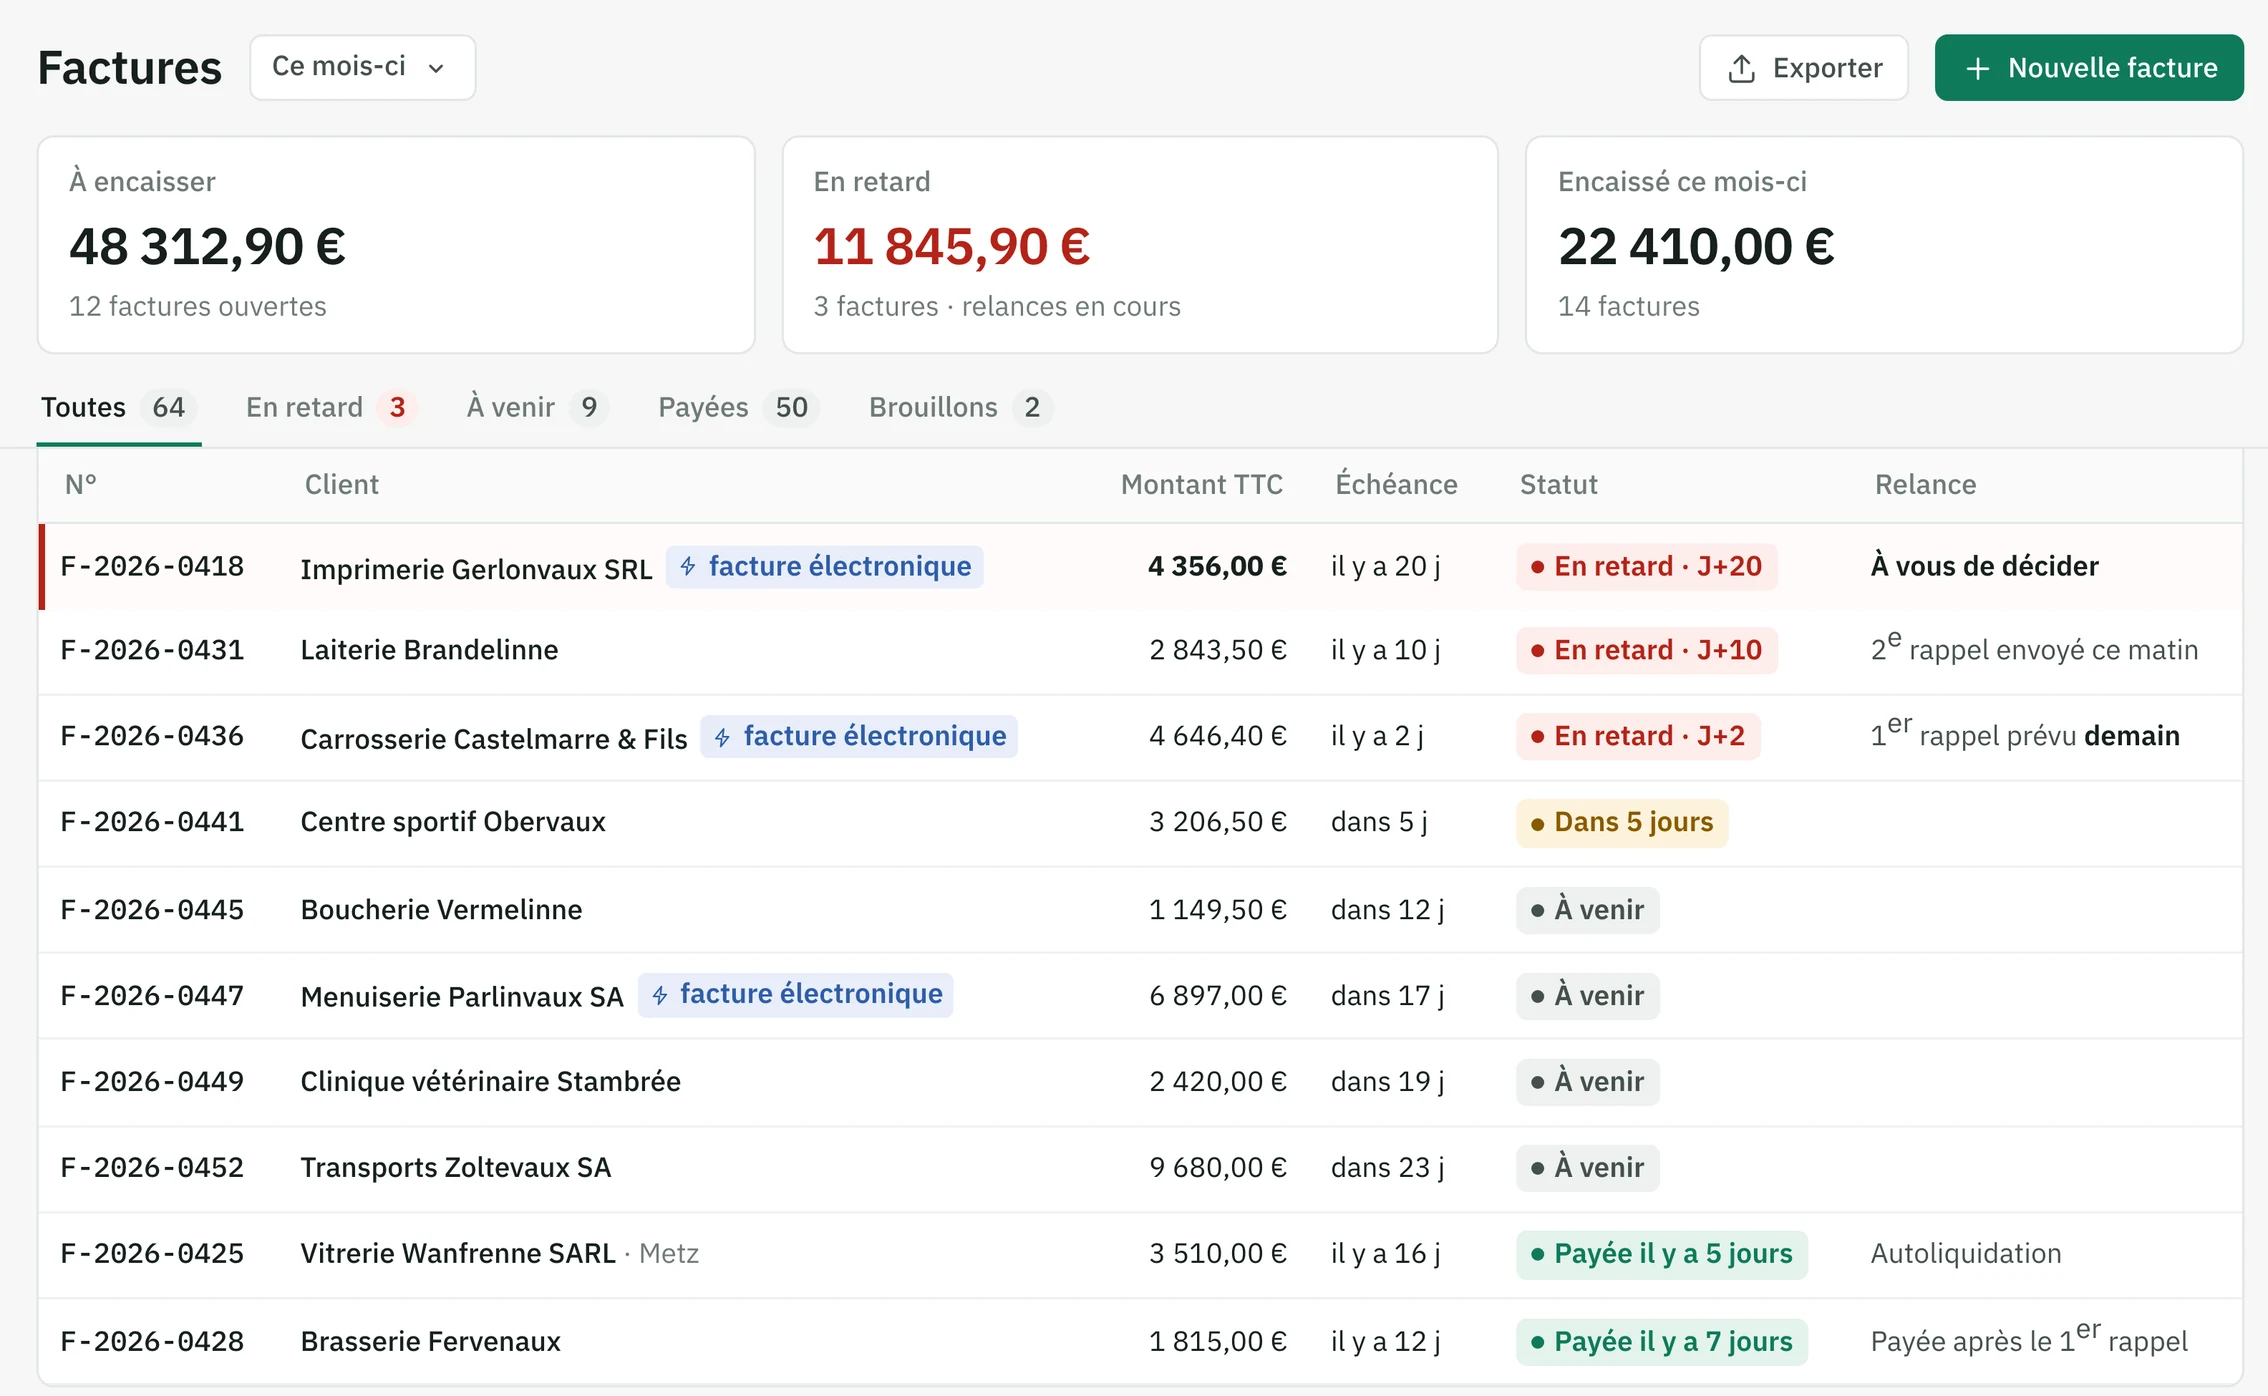Click the amount 9 680,00 €
The height and width of the screenshot is (1396, 2268).
(x=1218, y=1169)
